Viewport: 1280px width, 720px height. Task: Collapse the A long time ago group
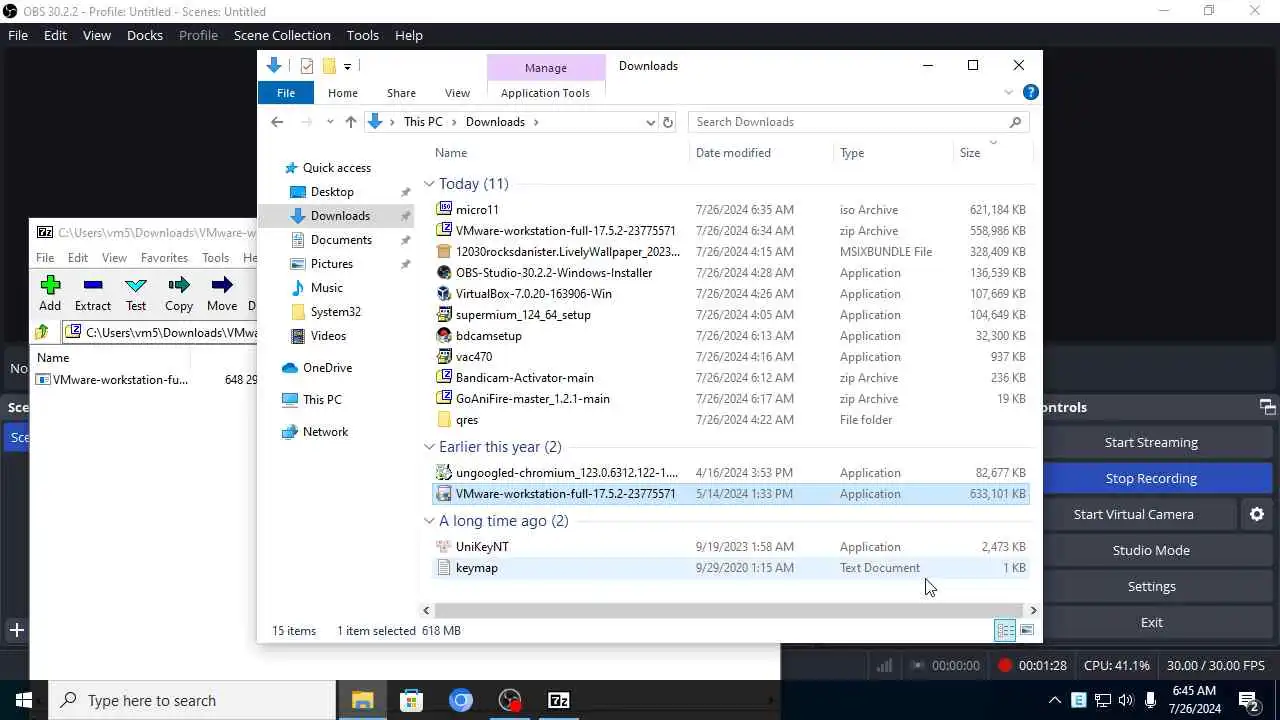point(429,521)
